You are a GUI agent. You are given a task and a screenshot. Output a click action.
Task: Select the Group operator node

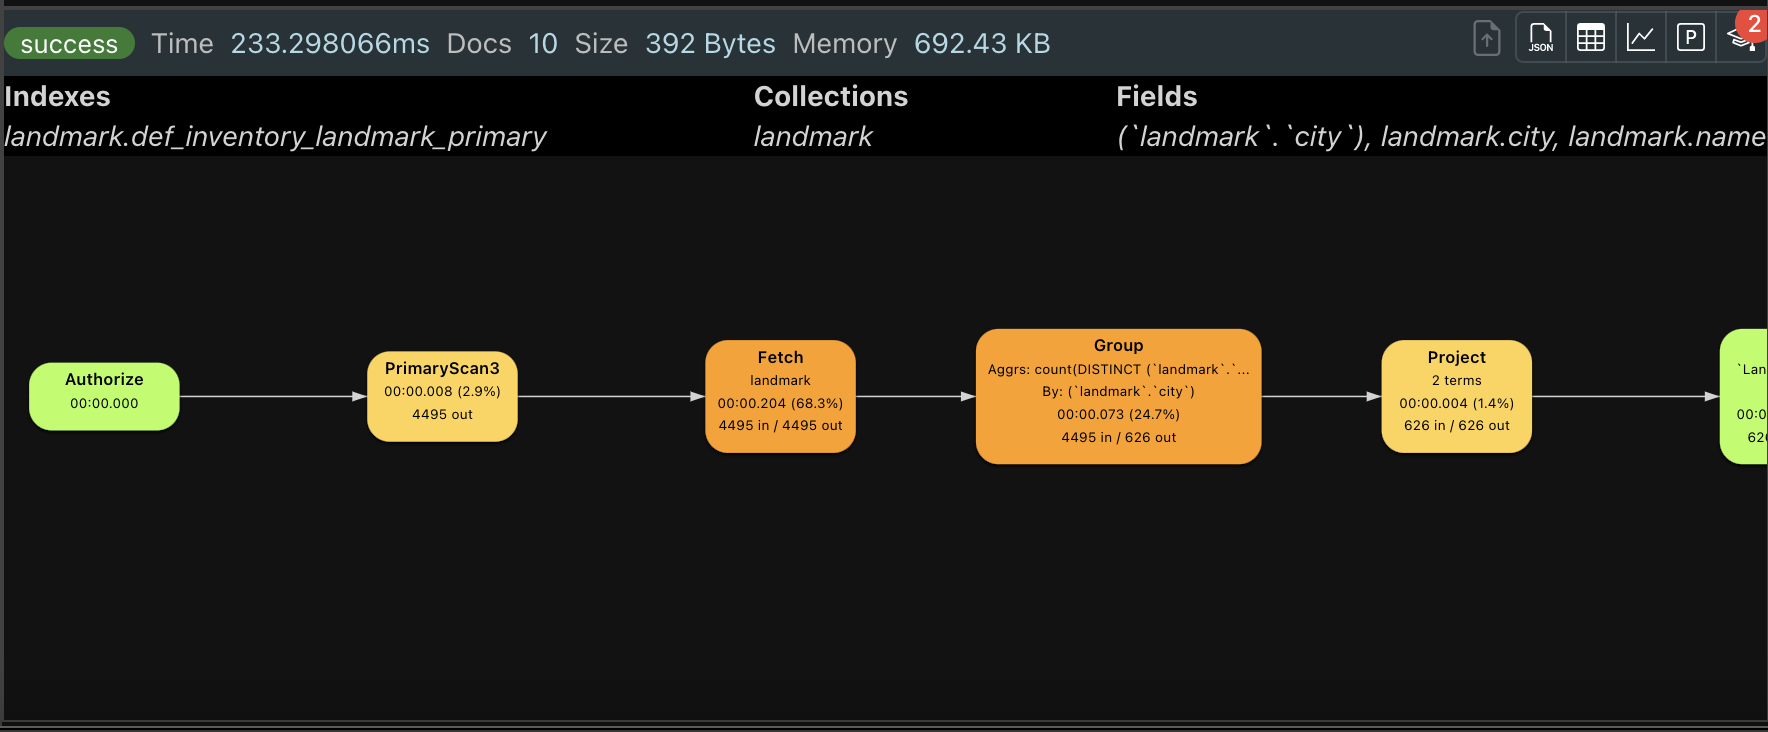[1118, 396]
